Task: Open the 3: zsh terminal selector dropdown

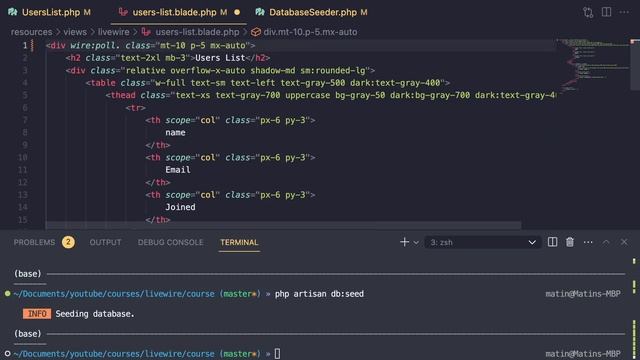Action: tap(483, 242)
